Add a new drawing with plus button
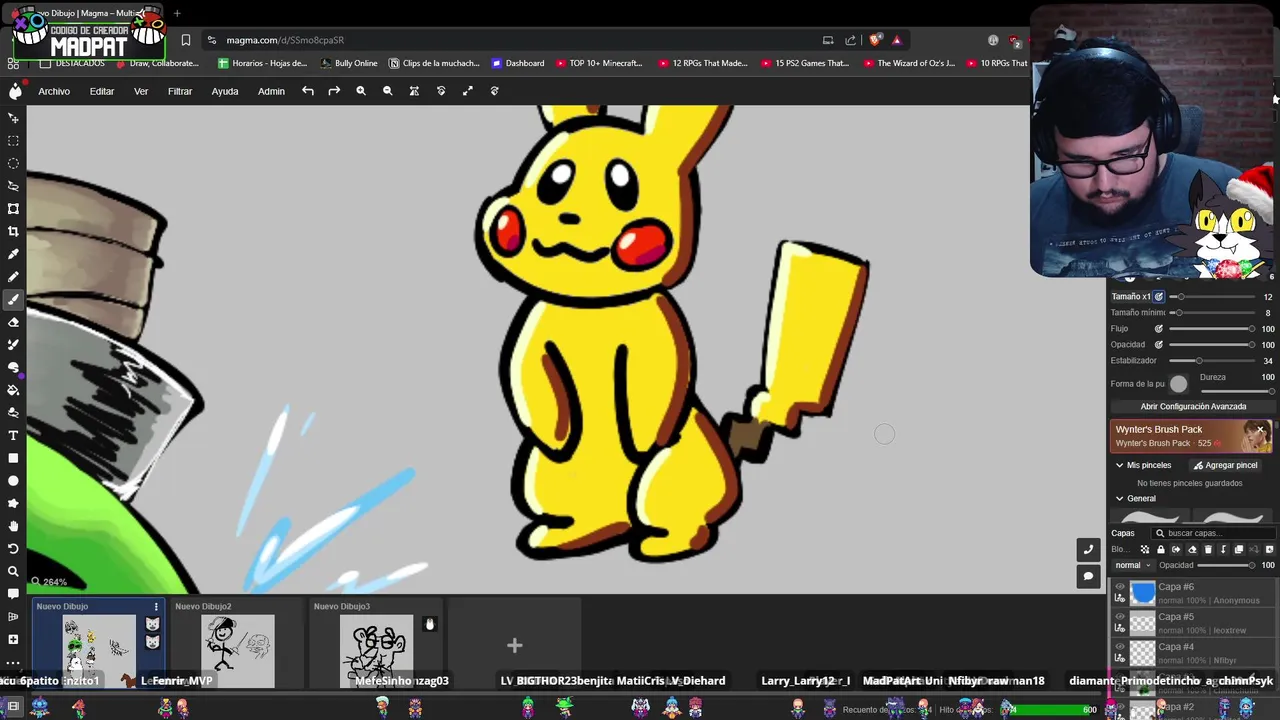Viewport: 1280px width, 720px height. 514,646
